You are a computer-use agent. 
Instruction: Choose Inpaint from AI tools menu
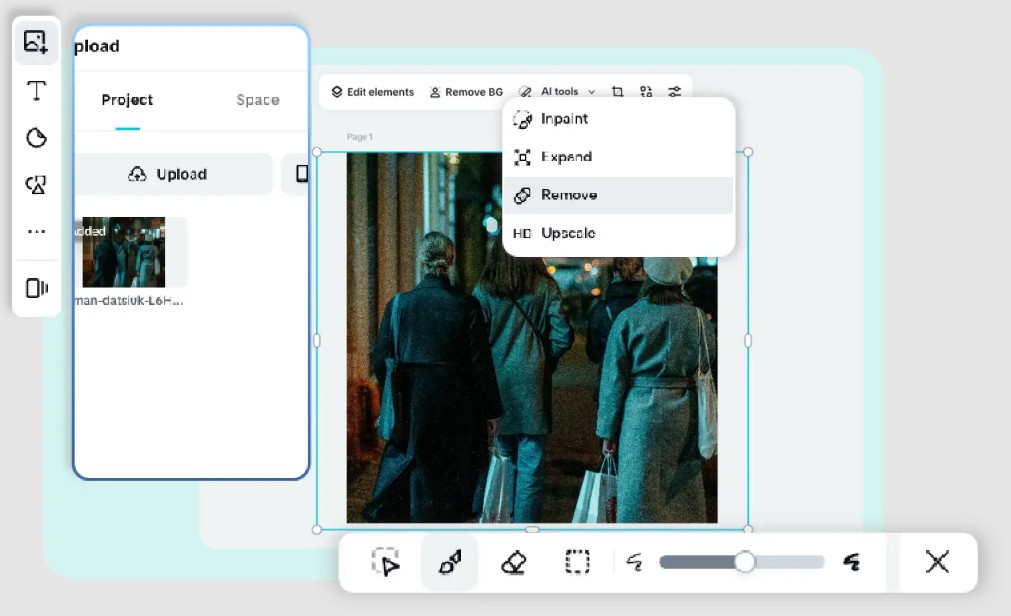(x=564, y=119)
